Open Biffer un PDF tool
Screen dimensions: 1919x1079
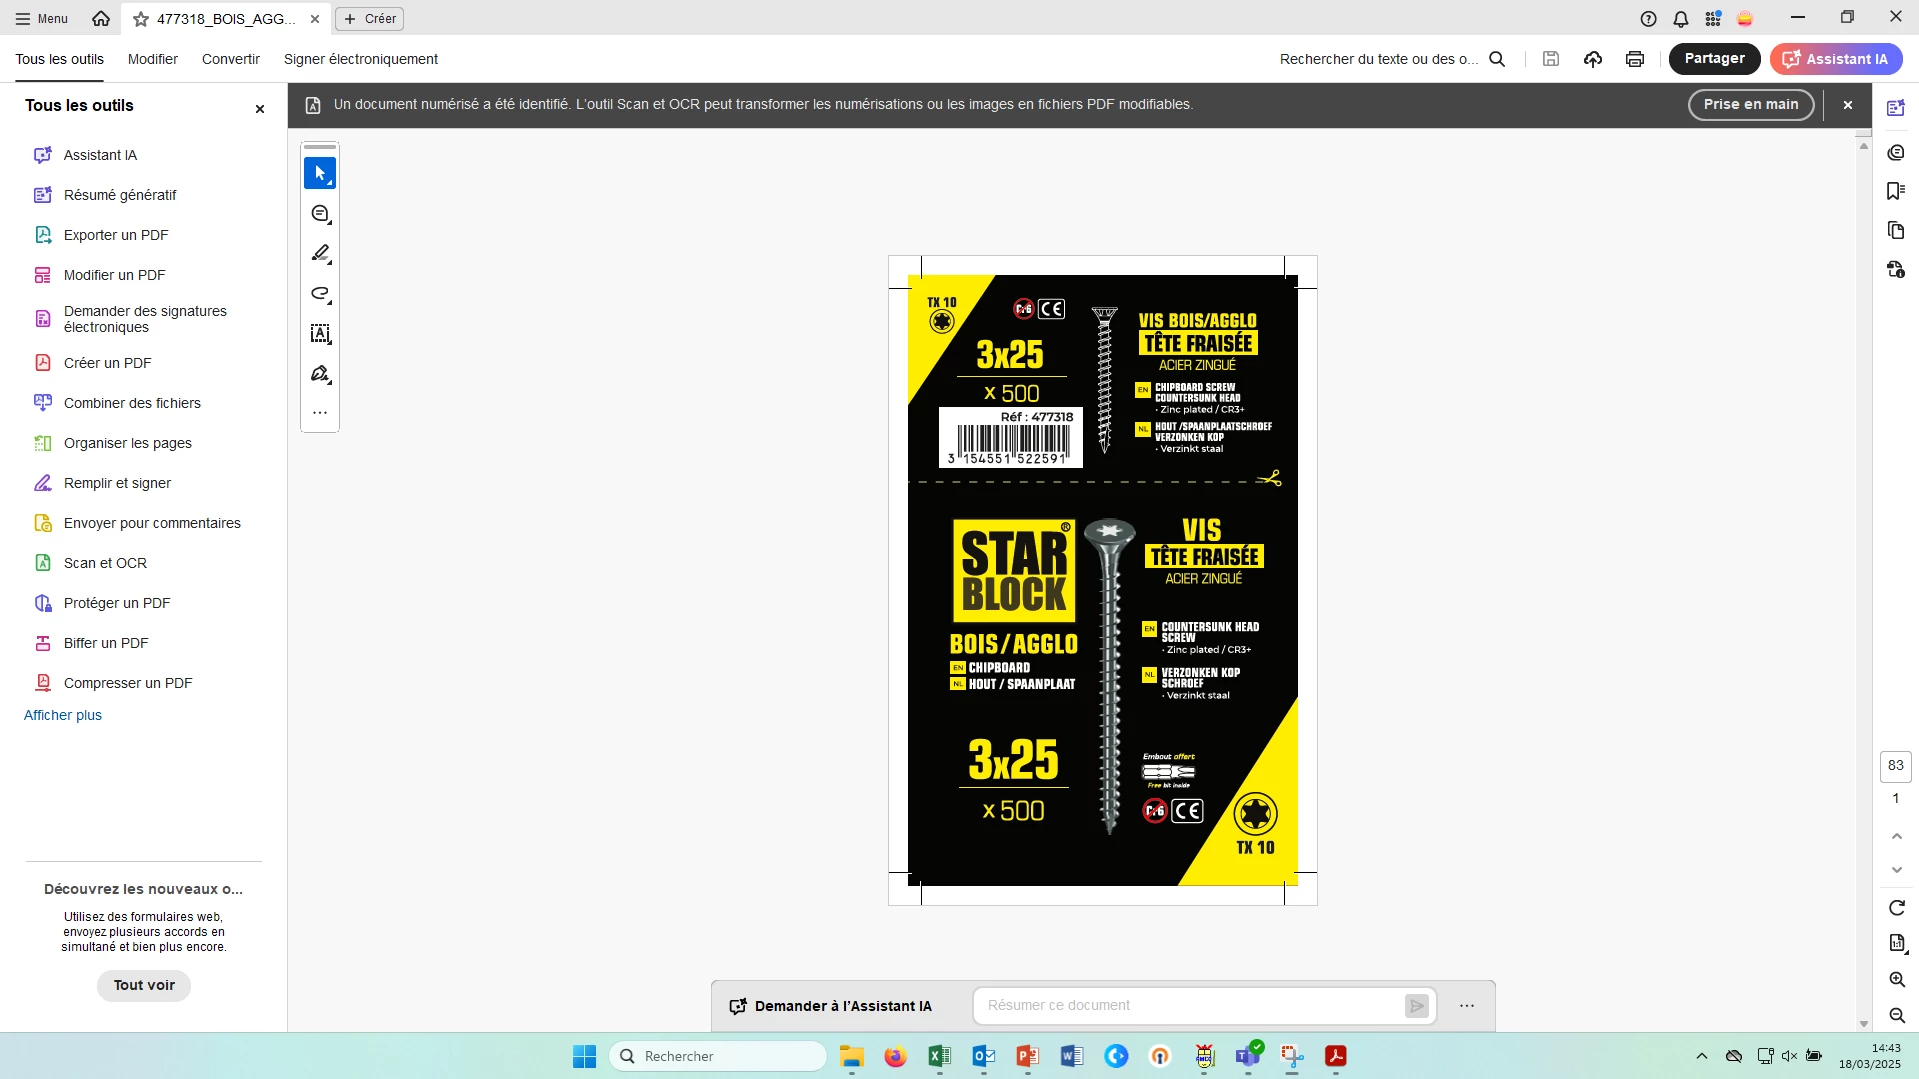106,643
